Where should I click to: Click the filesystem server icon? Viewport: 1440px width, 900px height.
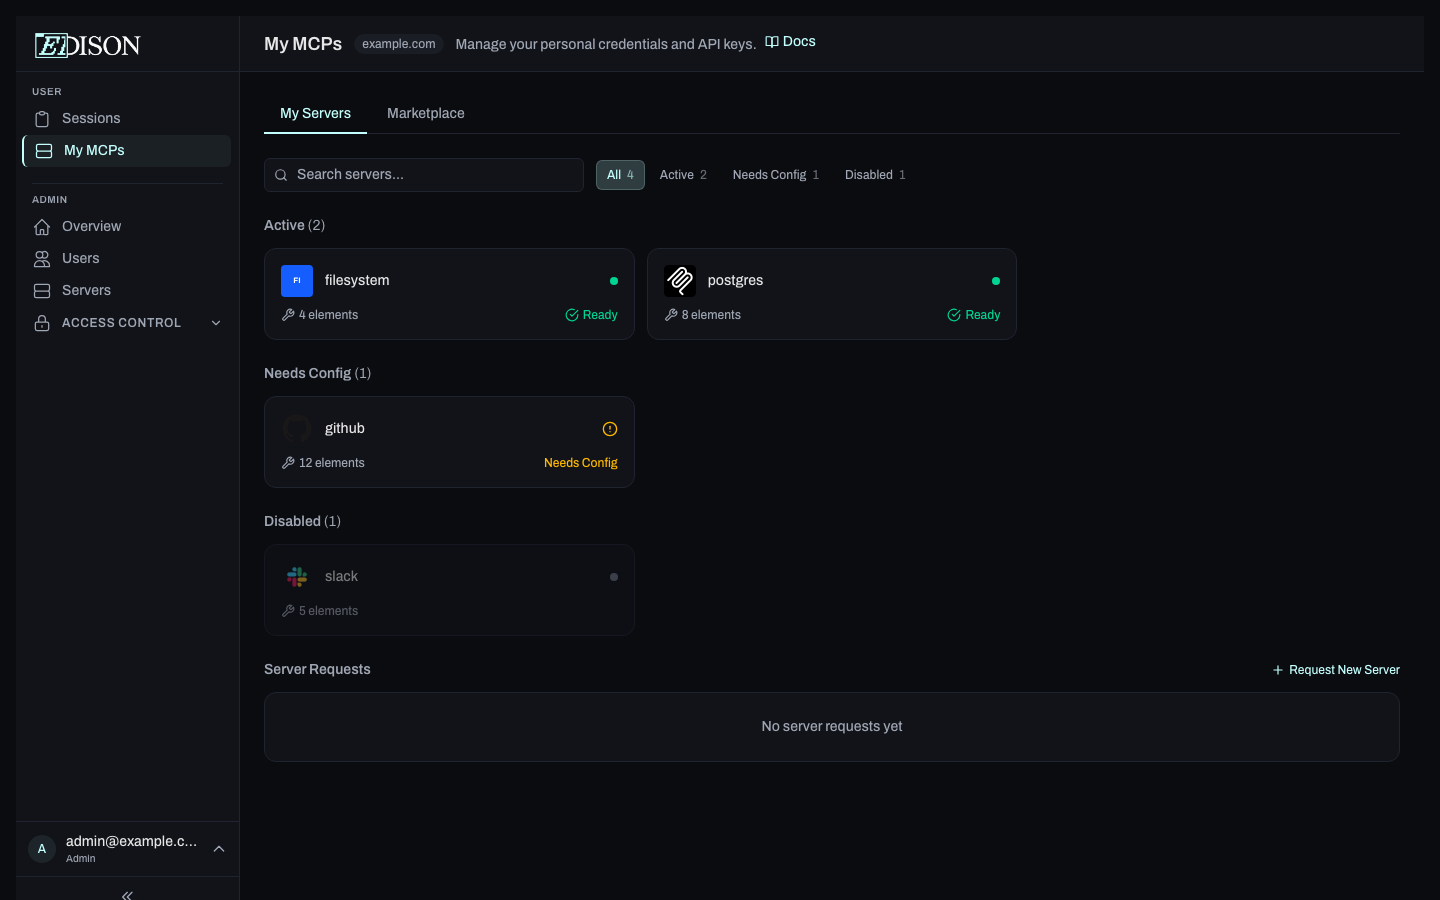(297, 281)
